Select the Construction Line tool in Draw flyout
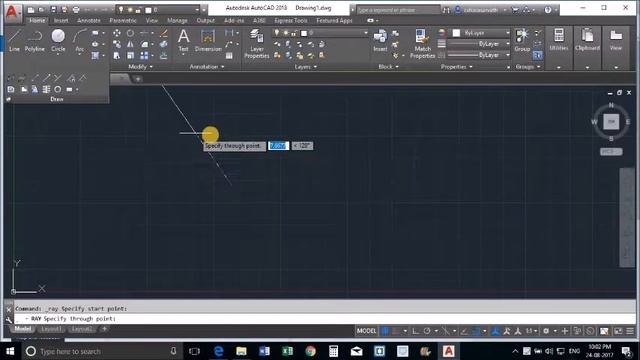Image resolution: width=640 pixels, height=360 pixels. pos(35,78)
